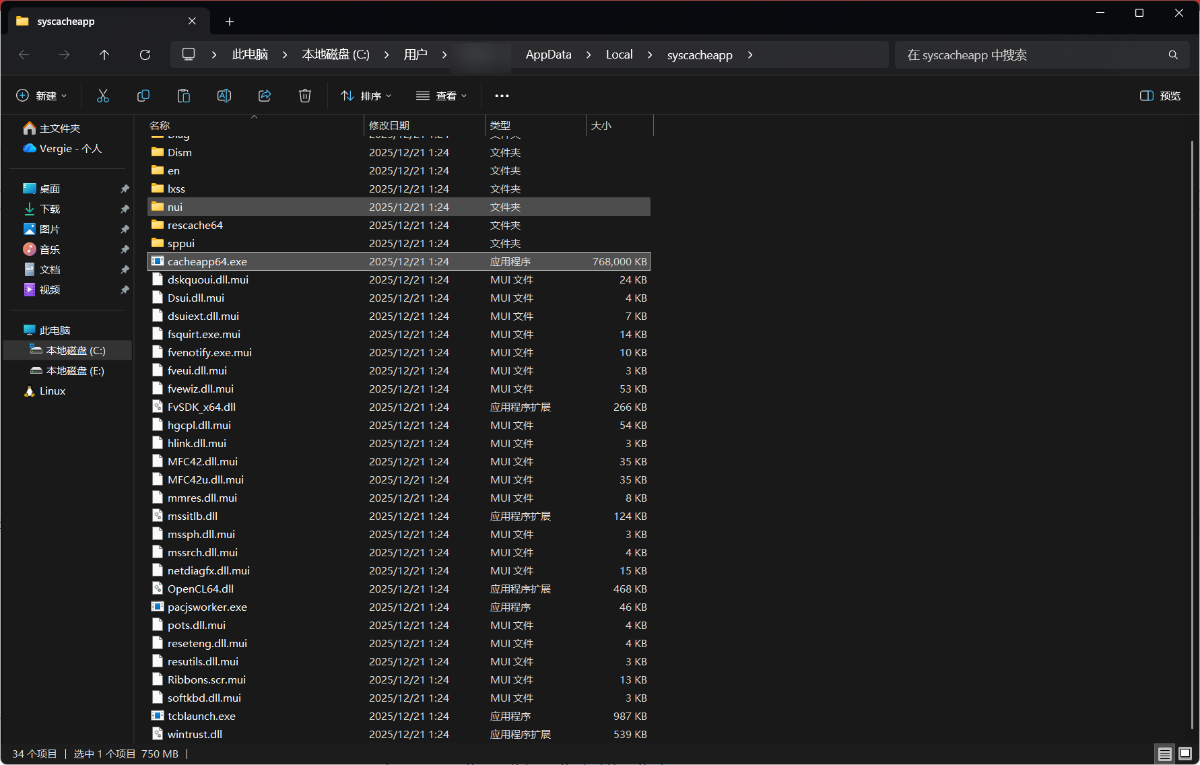The image size is (1200, 765).
Task: Go up one folder level
Action: coord(104,55)
